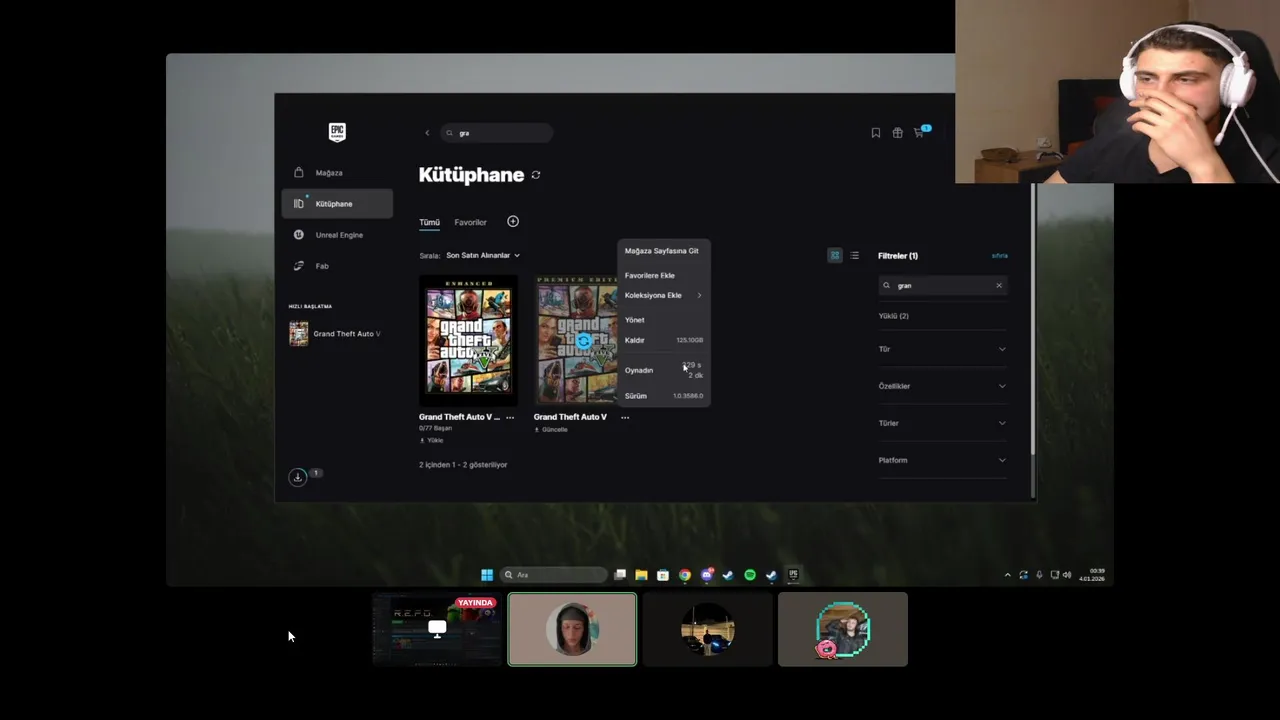The height and width of the screenshot is (720, 1280).
Task: Open options dots for second GTA V
Action: [x=625, y=417]
